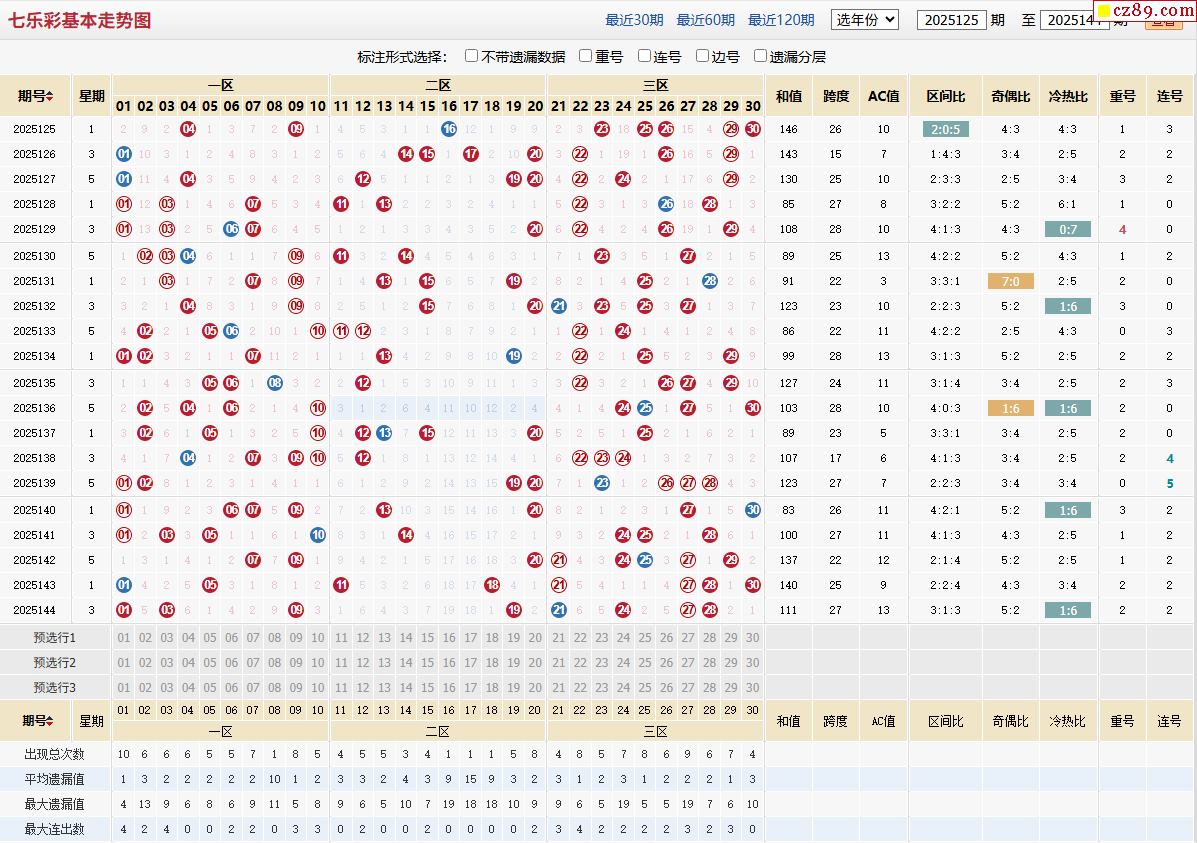
Task: Enable the 不带遗漏数据 checkbox
Action: [470, 57]
